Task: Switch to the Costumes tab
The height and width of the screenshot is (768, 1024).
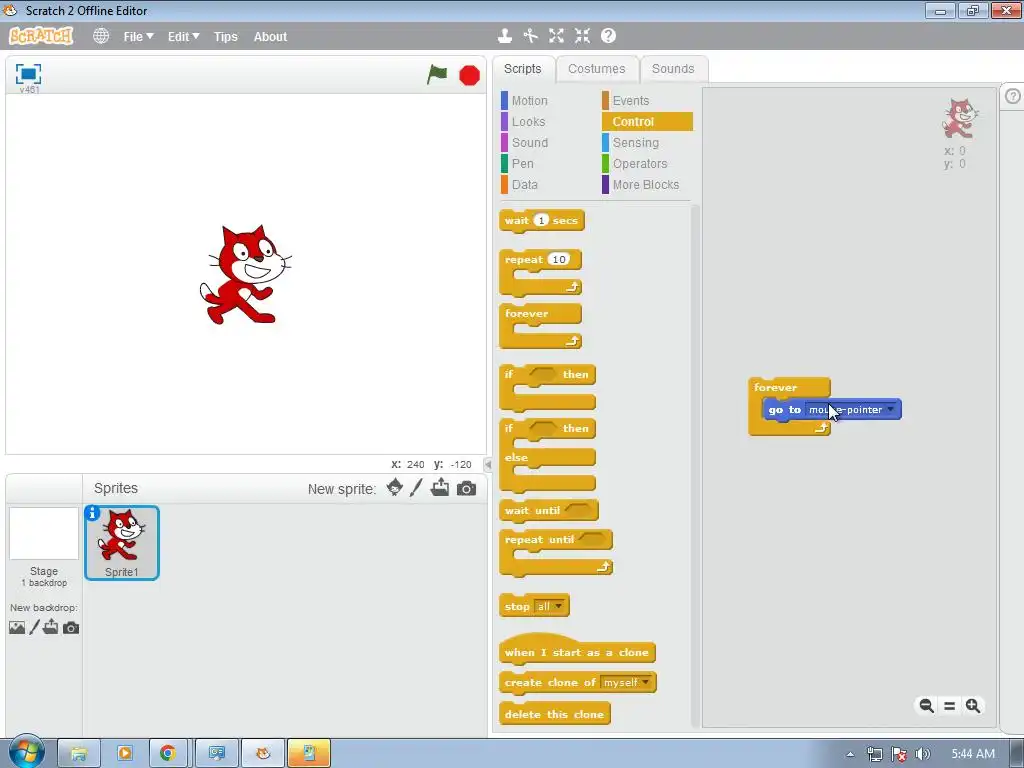Action: coord(596,69)
